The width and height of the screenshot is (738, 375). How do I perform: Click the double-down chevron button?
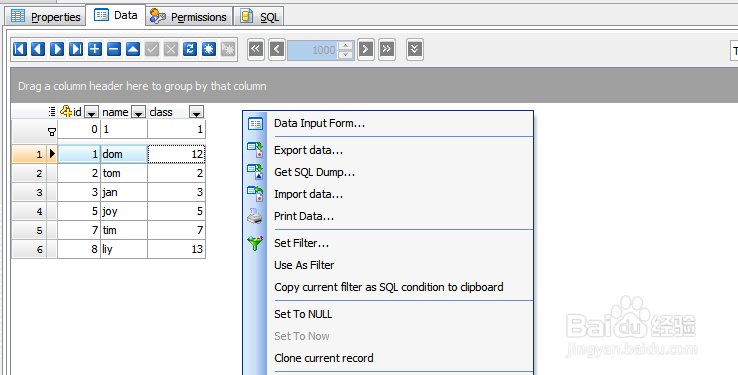(415, 49)
